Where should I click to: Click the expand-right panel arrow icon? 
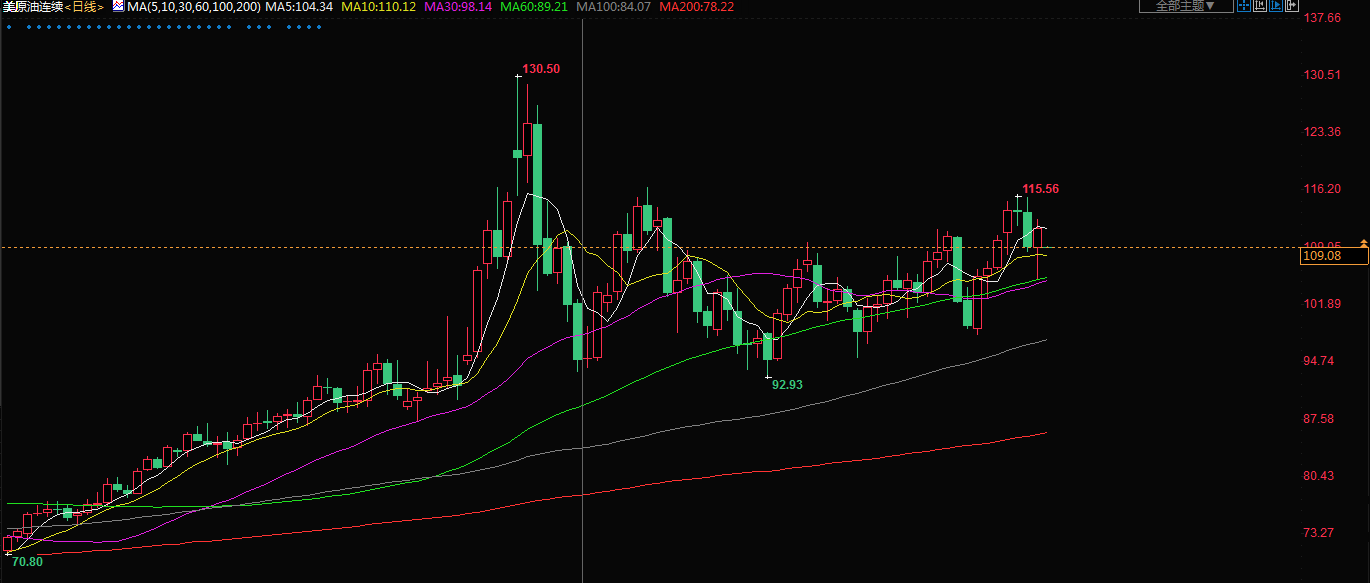(1293, 6)
